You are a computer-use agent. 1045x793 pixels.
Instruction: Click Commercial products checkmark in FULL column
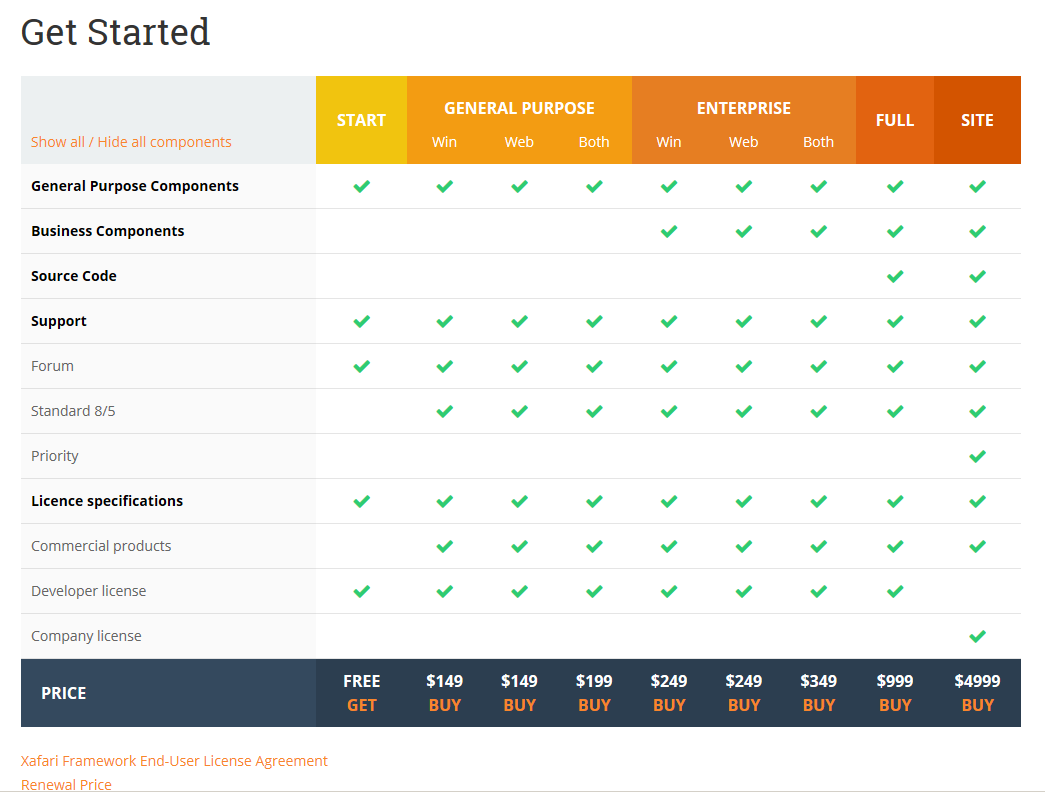tap(895, 546)
